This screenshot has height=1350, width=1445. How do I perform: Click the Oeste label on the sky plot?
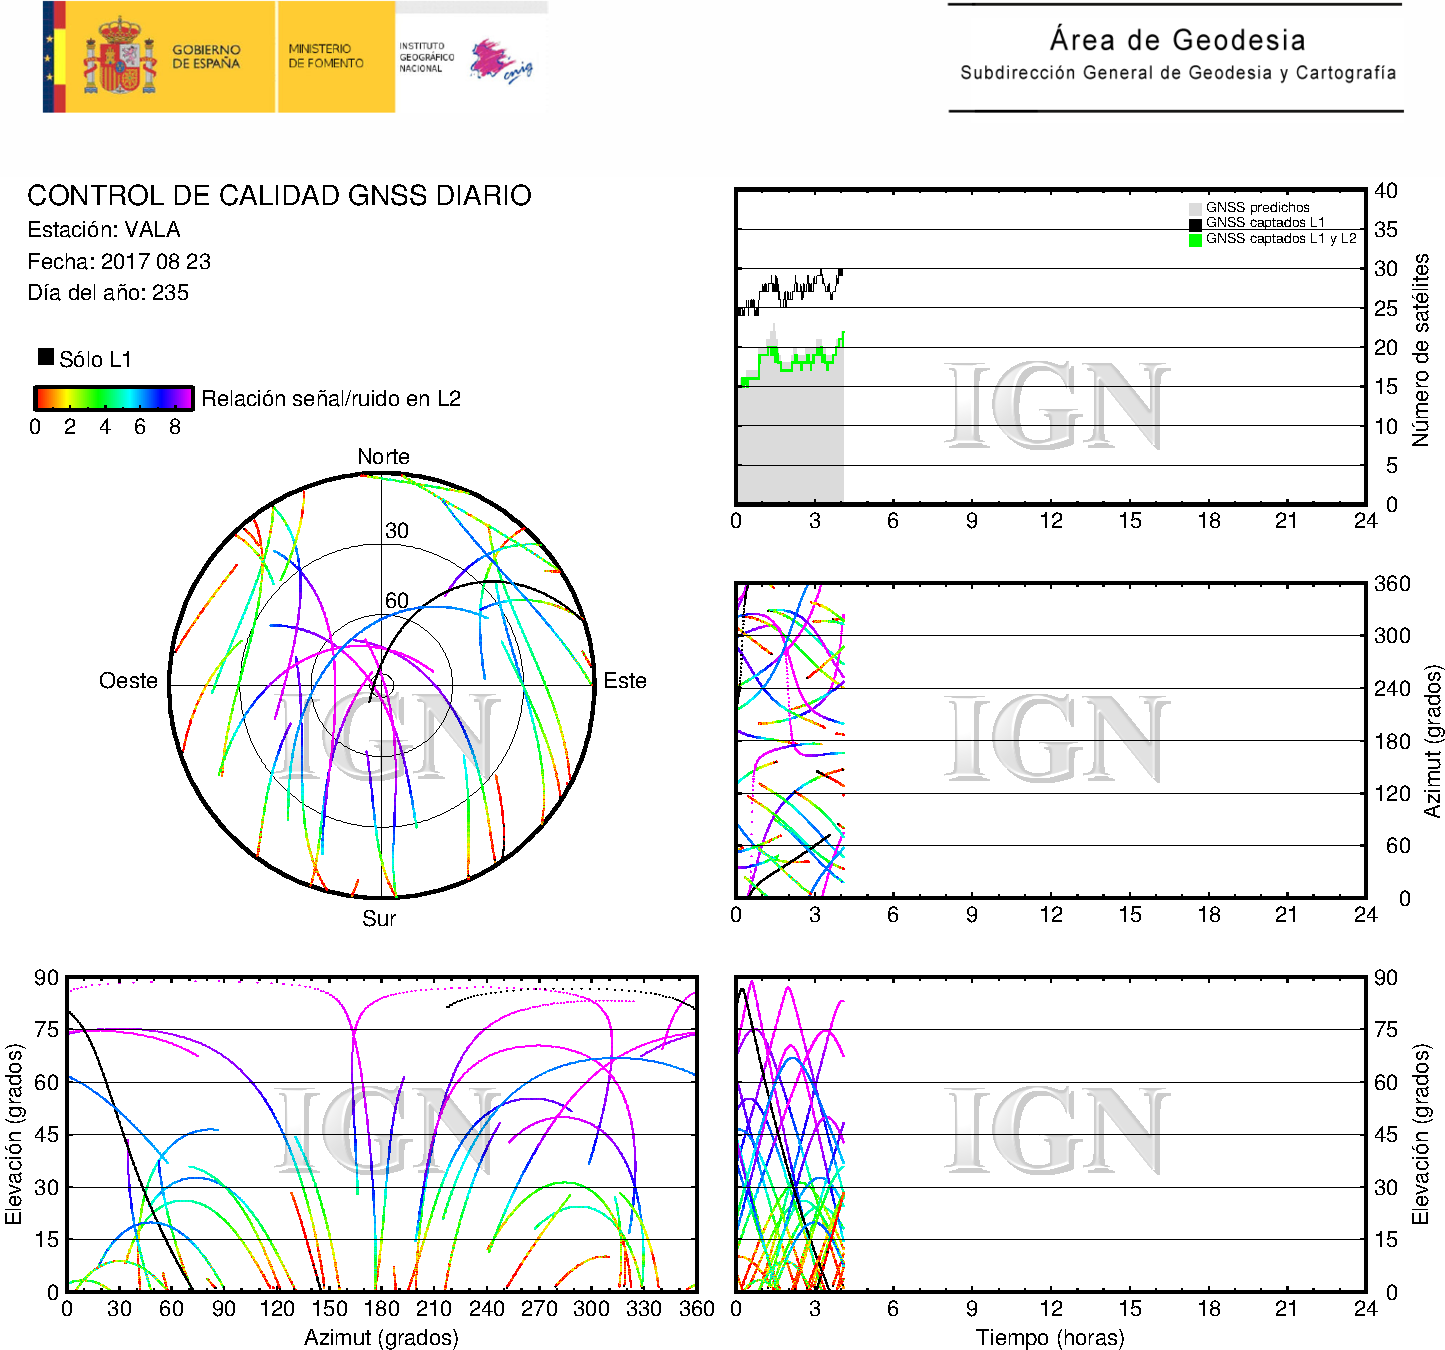[128, 681]
